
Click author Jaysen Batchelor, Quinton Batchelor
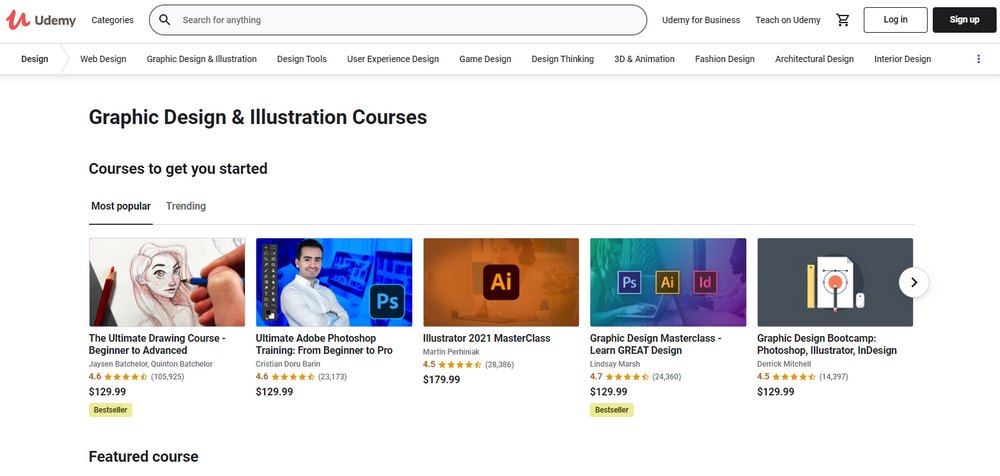pyautogui.click(x=151, y=364)
